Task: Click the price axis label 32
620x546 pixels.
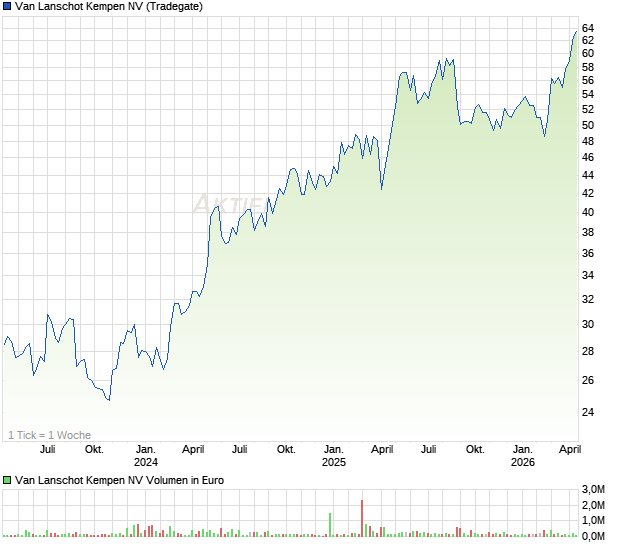Action: [x=588, y=299]
